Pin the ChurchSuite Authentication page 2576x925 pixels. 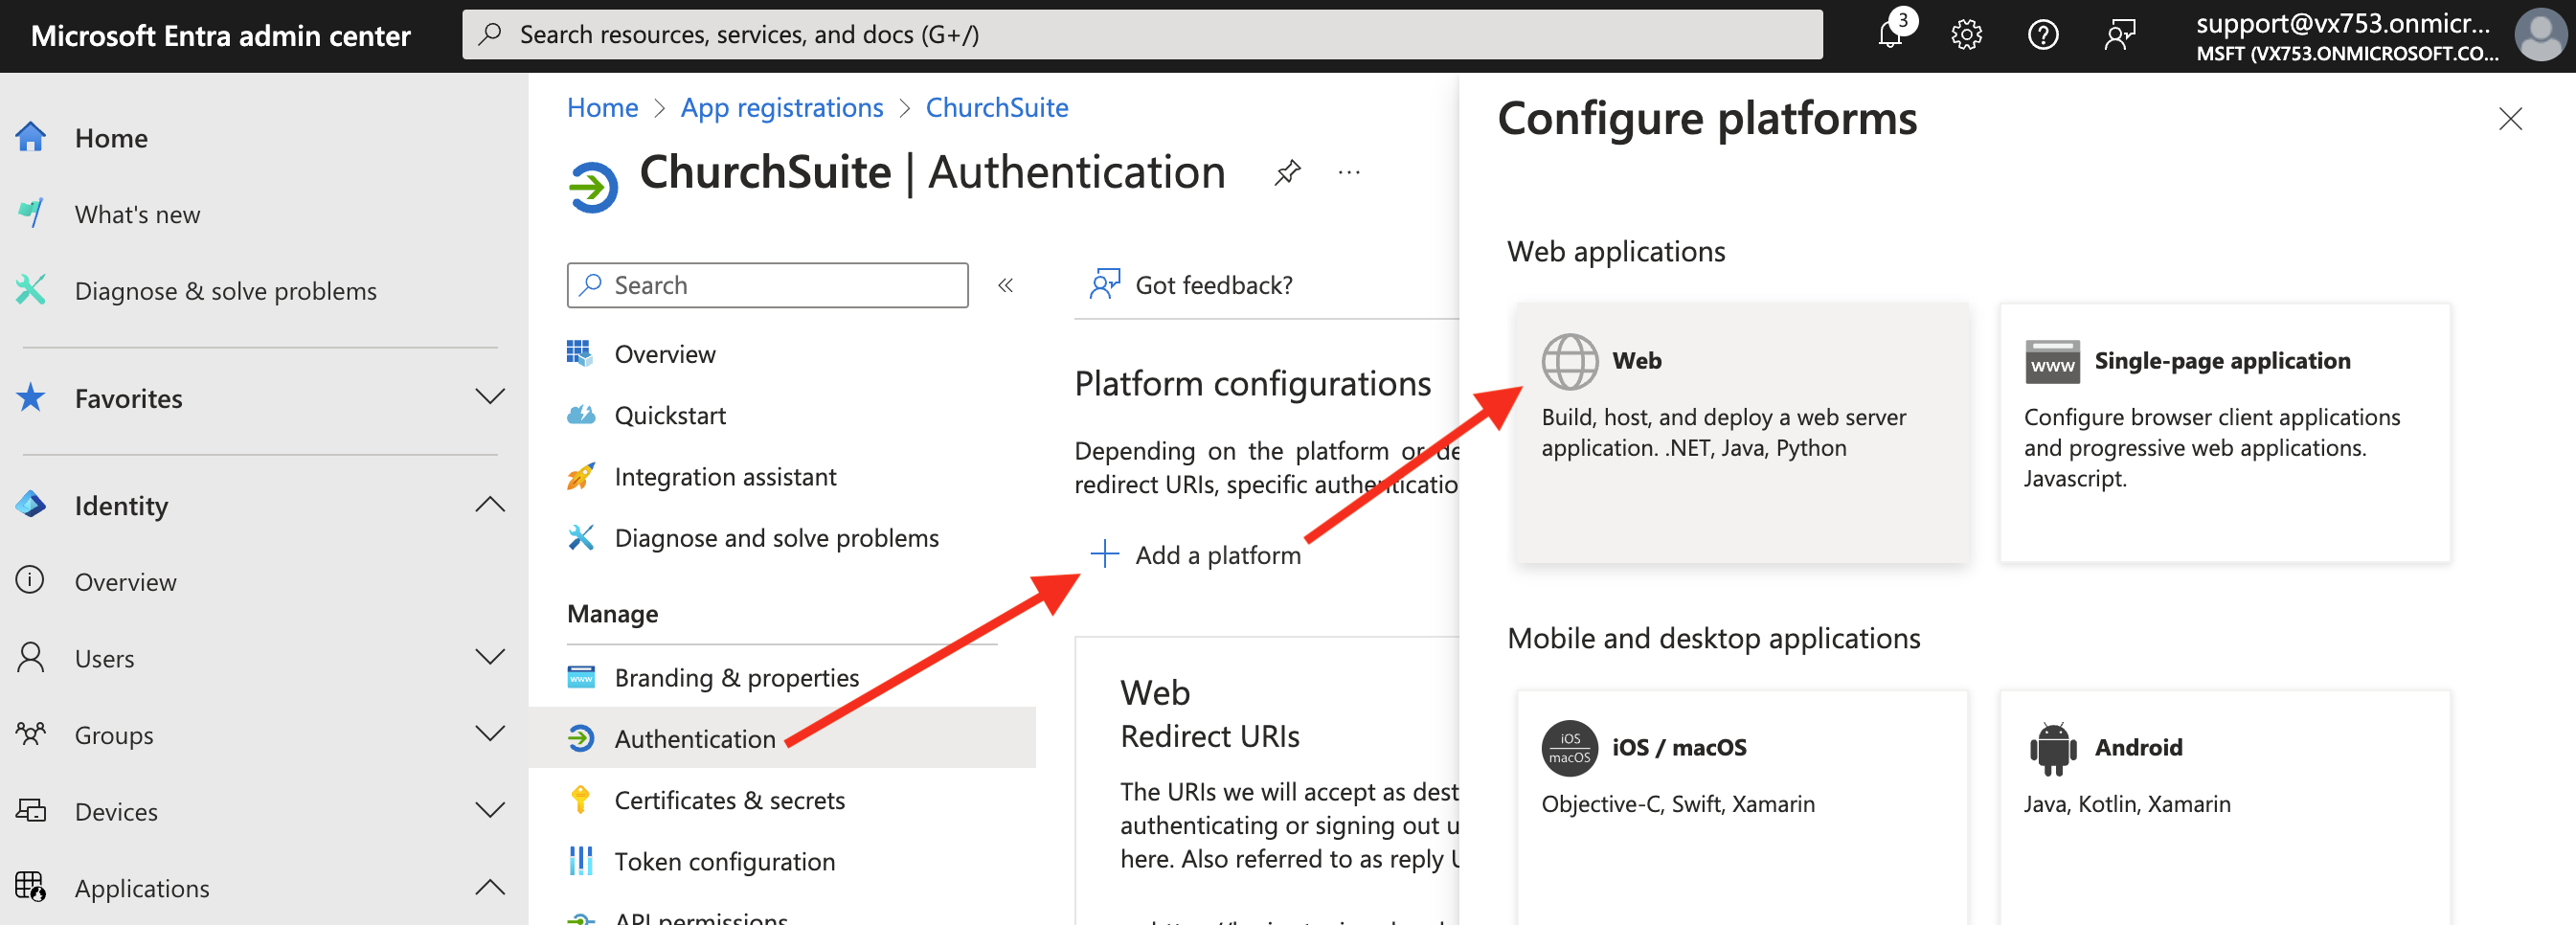[x=1287, y=173]
